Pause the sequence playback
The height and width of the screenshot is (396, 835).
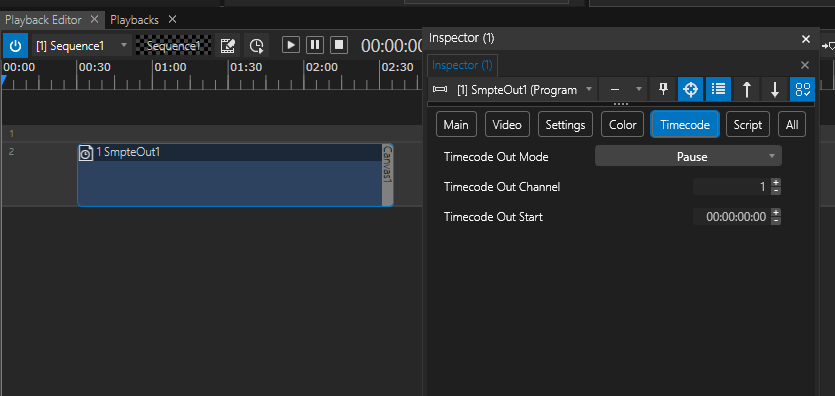315,45
